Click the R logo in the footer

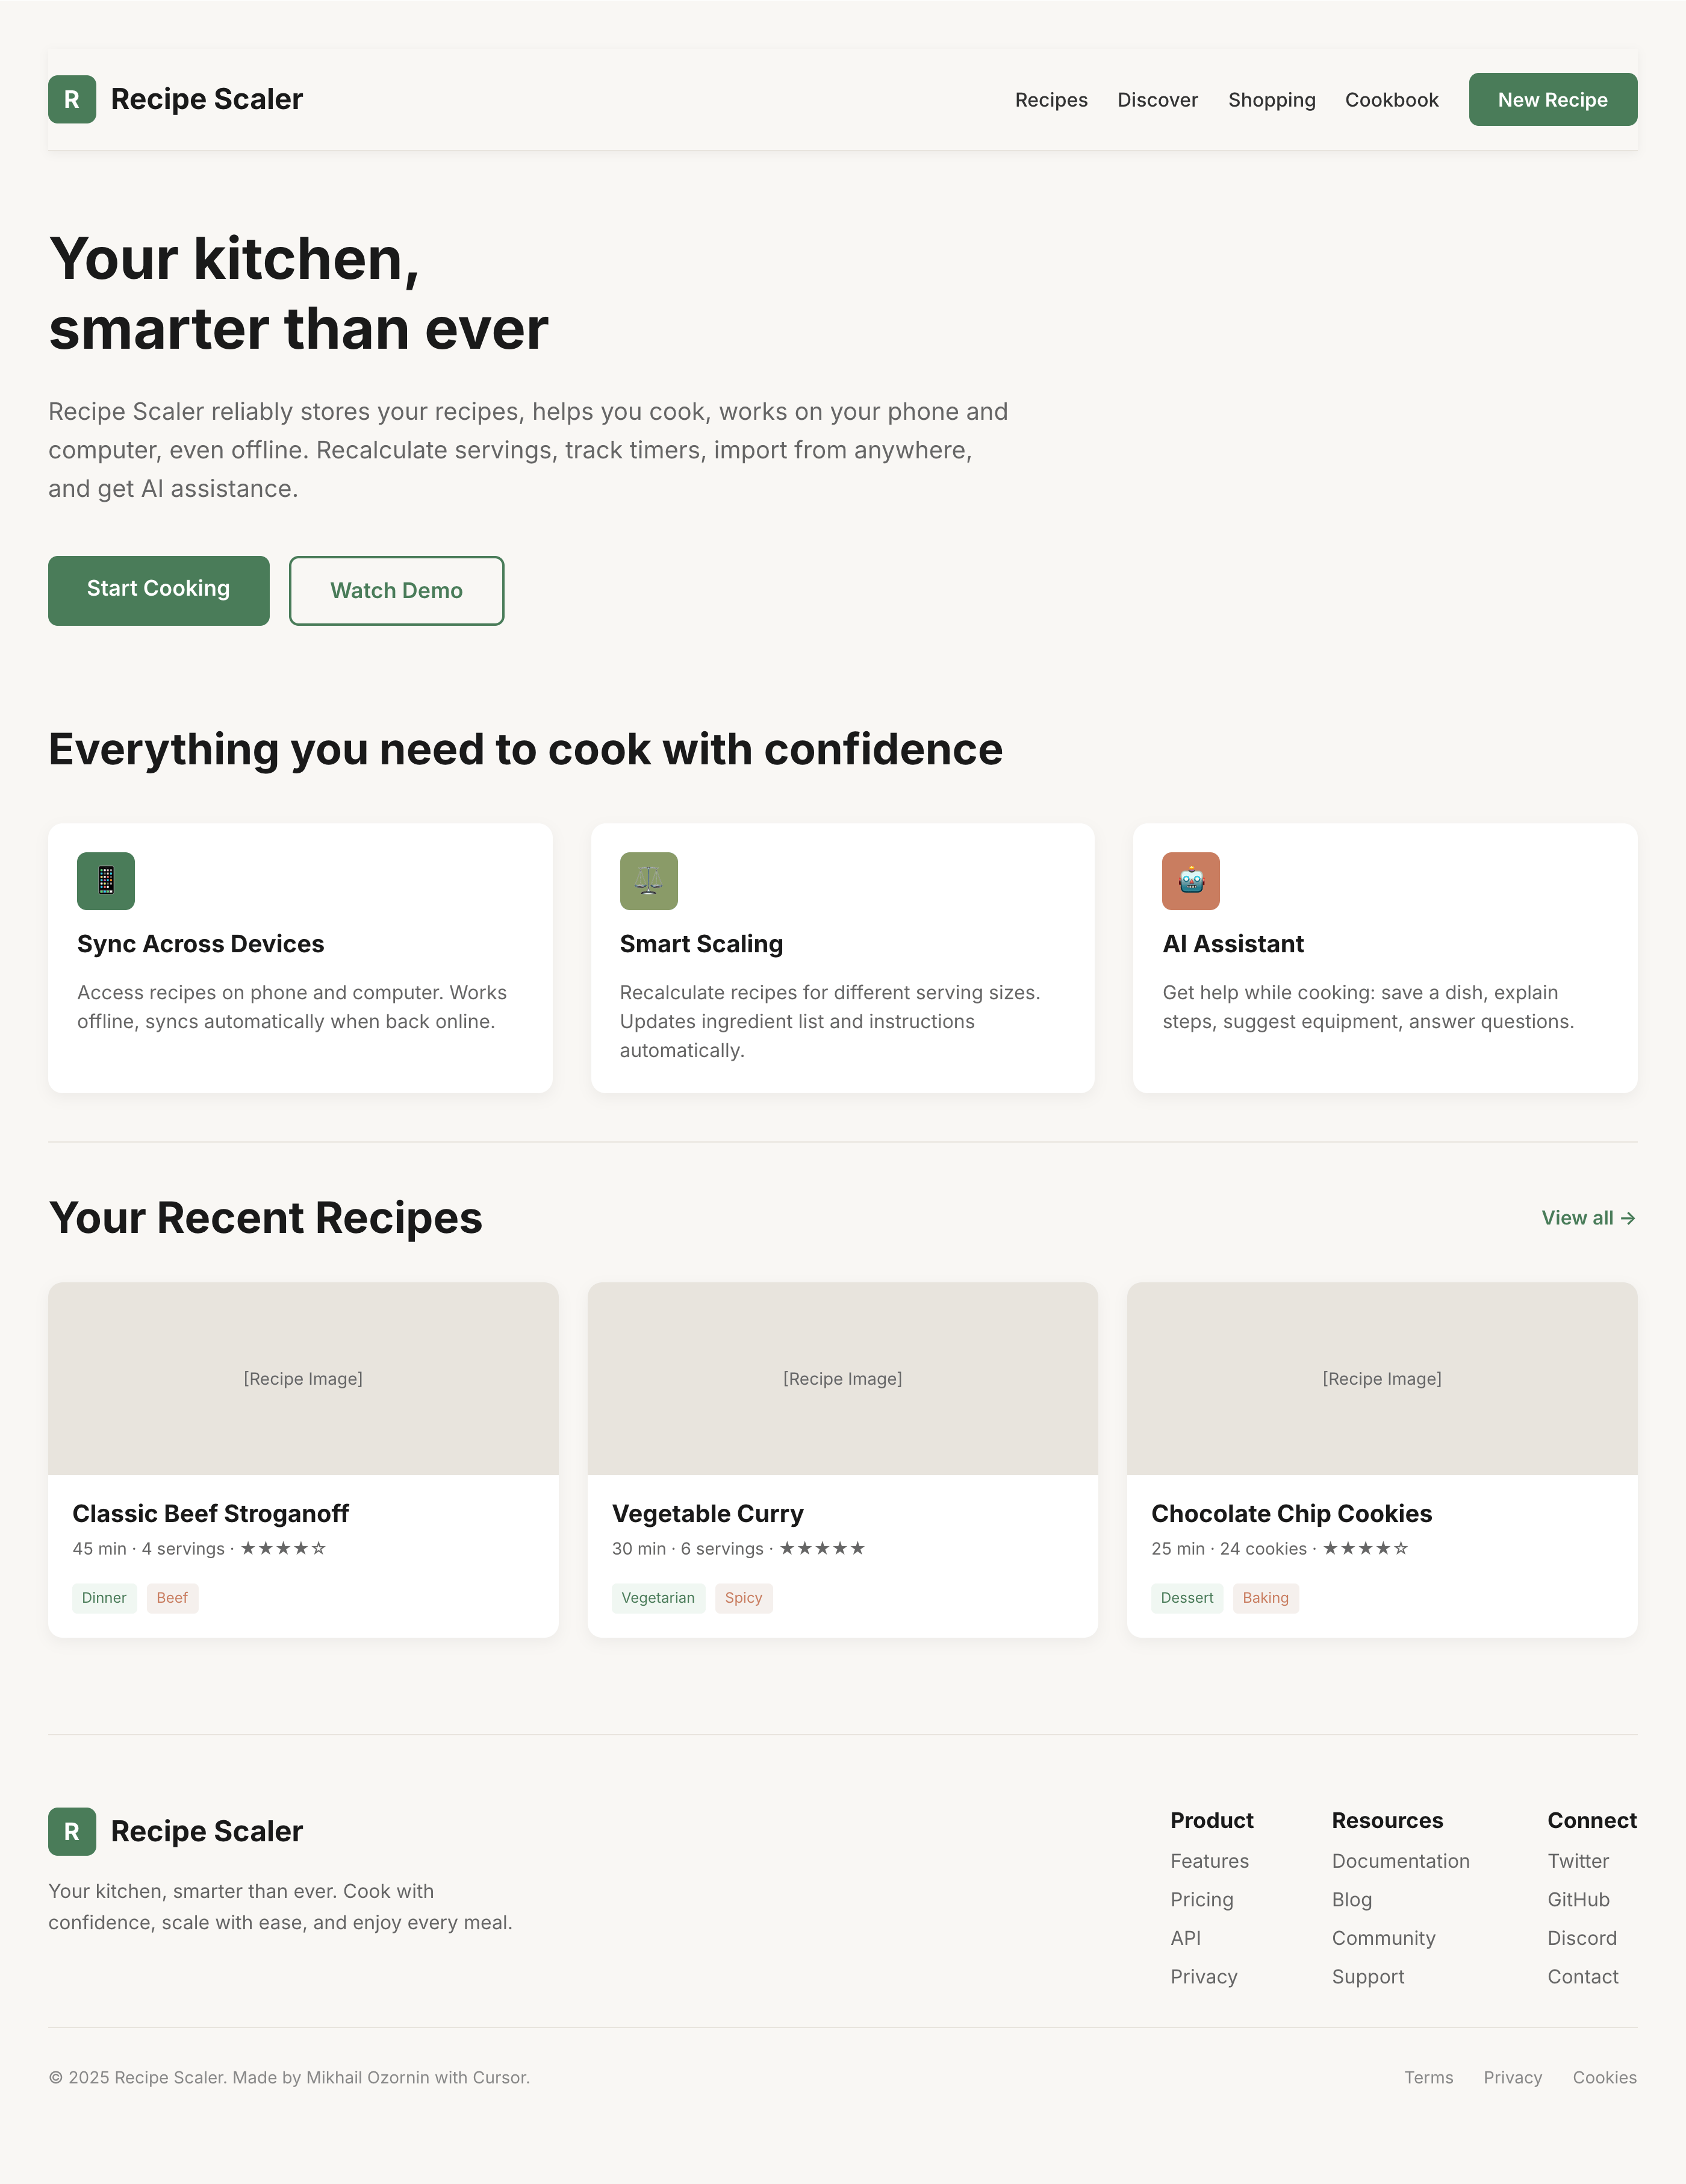72,1831
